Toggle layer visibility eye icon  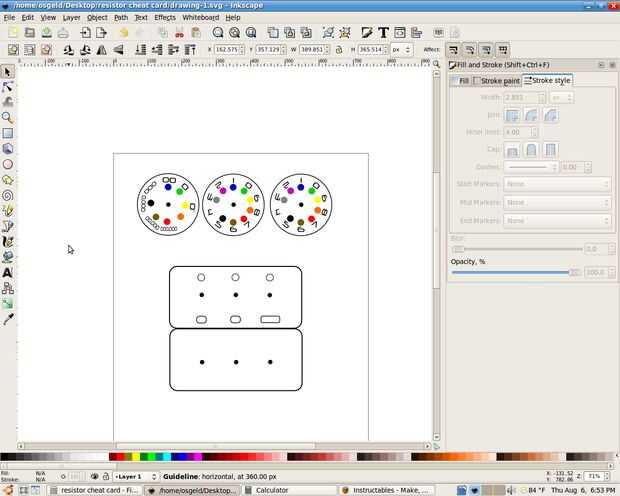(x=95, y=477)
